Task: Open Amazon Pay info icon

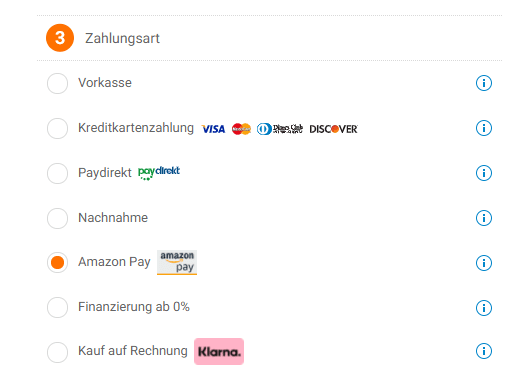Action: 483,263
